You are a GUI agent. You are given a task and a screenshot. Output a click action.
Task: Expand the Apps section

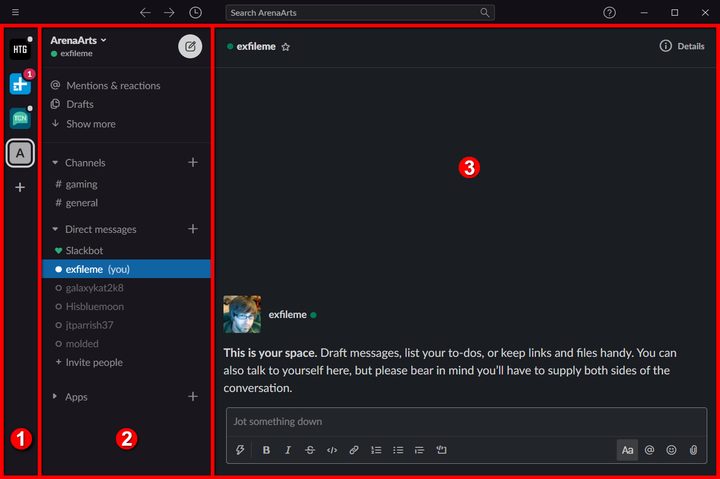coord(55,396)
